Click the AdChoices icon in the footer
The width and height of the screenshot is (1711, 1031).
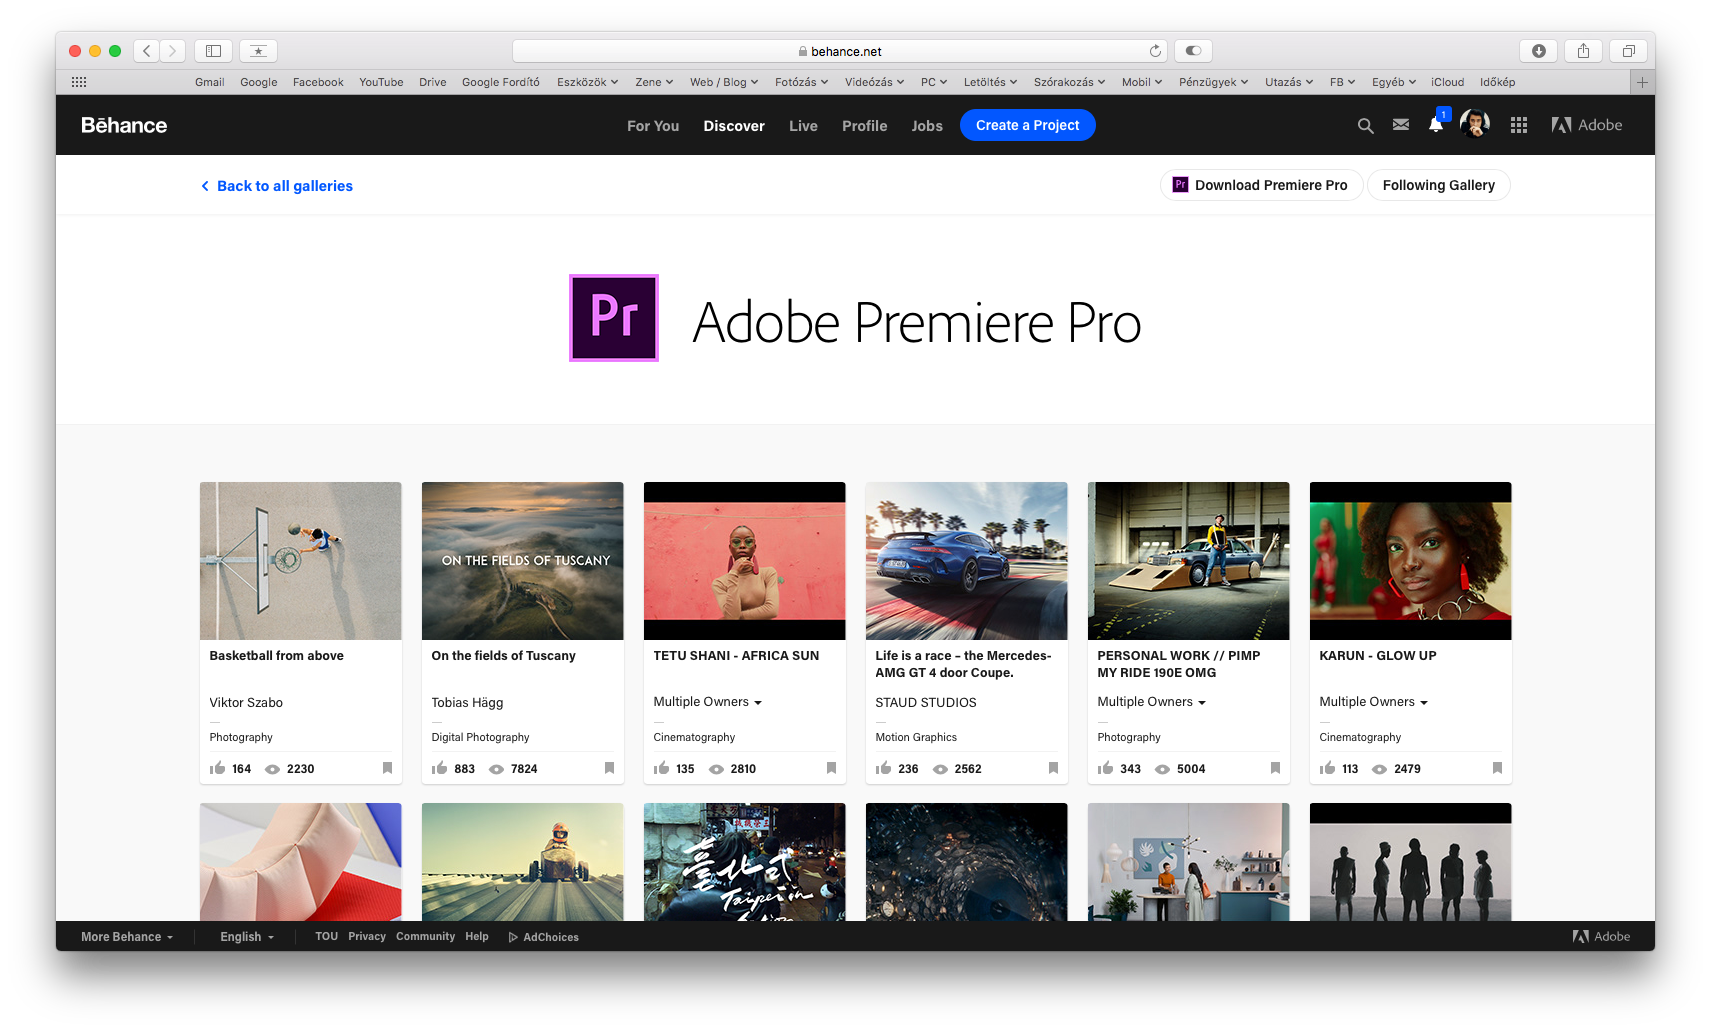pos(513,937)
